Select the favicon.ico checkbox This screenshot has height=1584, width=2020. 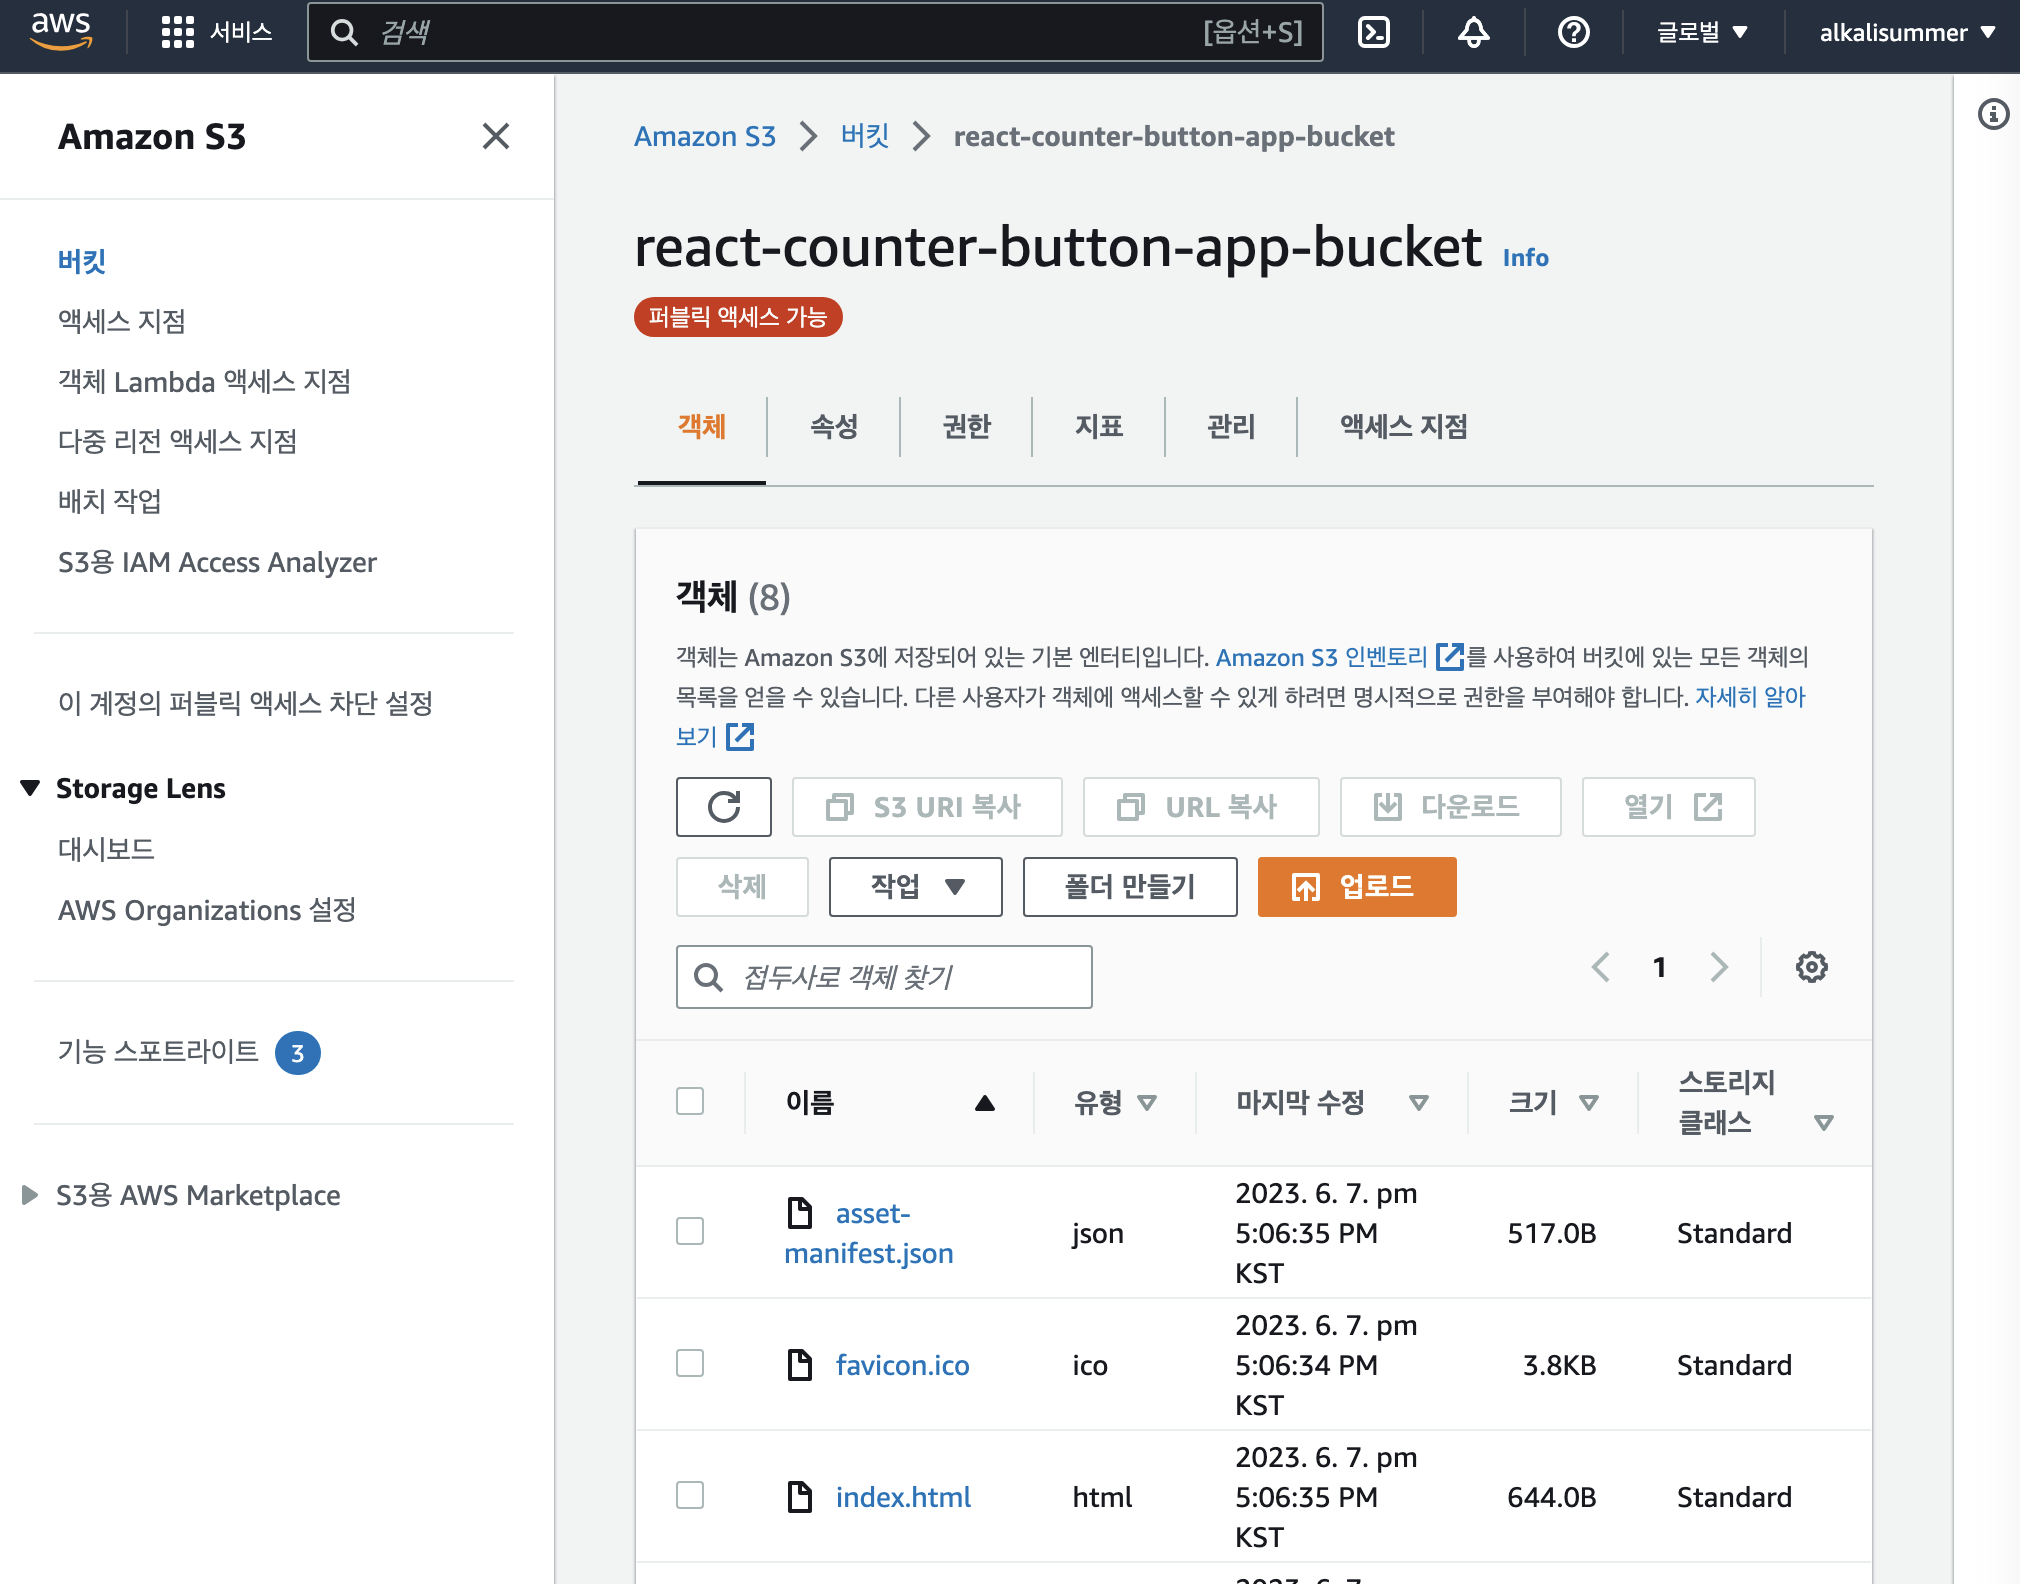[x=690, y=1363]
